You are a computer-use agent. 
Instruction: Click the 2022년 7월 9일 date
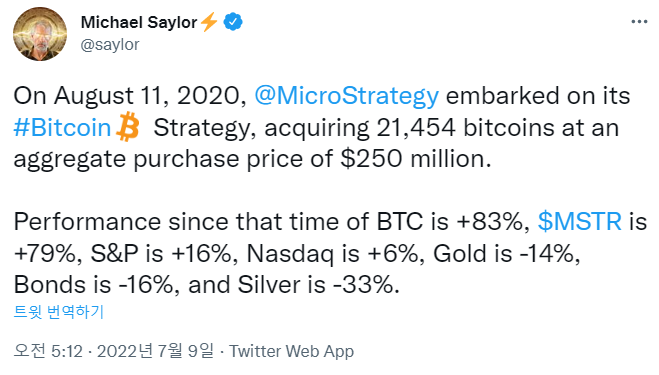pos(156,351)
